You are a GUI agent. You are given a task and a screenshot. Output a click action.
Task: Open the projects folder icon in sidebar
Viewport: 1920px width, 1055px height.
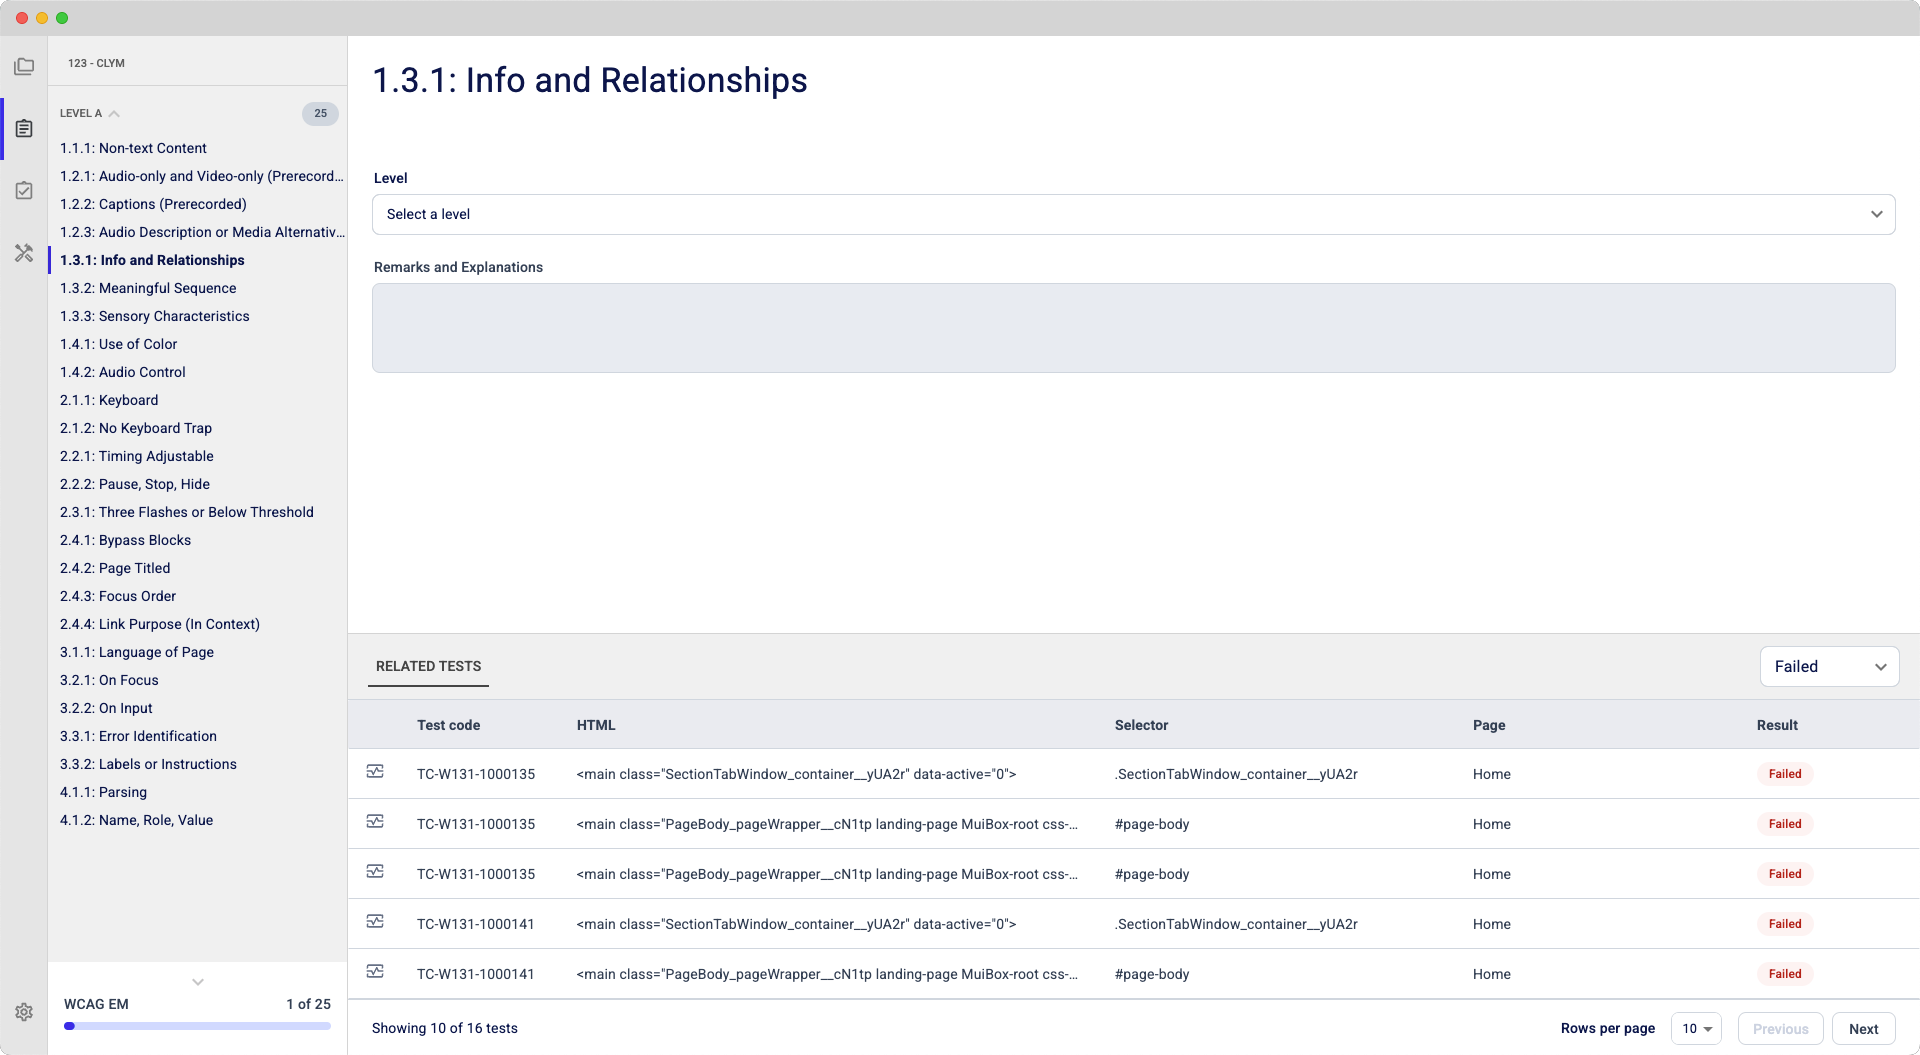pyautogui.click(x=24, y=66)
